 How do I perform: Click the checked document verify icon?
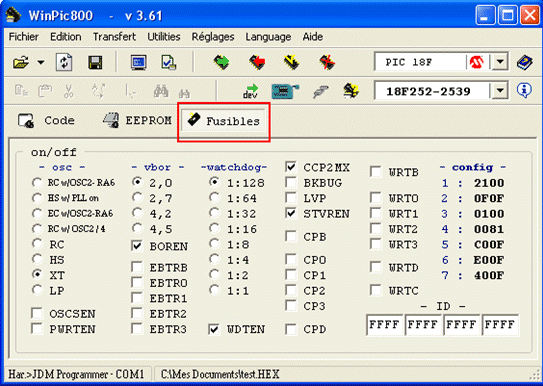[x=169, y=63]
